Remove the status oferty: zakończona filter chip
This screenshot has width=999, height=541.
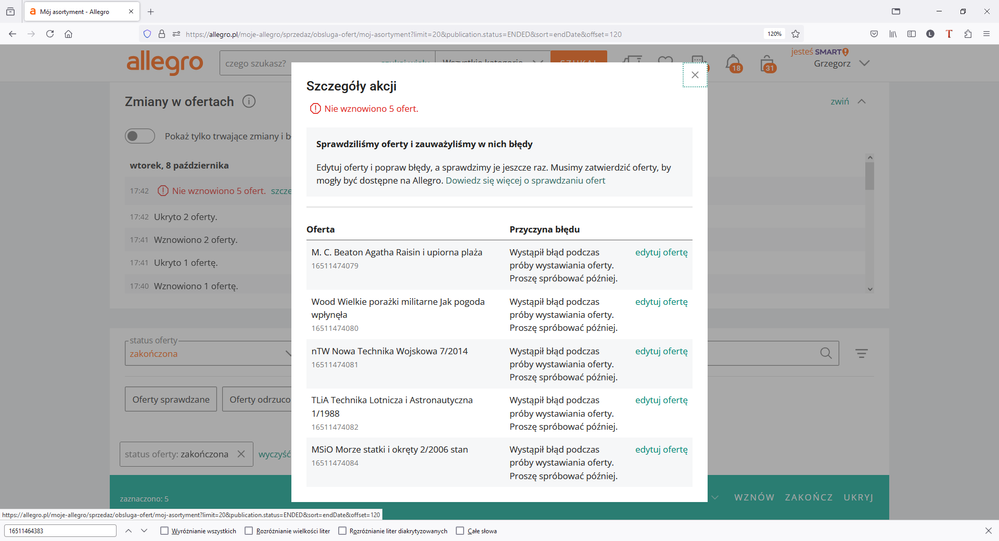[241, 454]
